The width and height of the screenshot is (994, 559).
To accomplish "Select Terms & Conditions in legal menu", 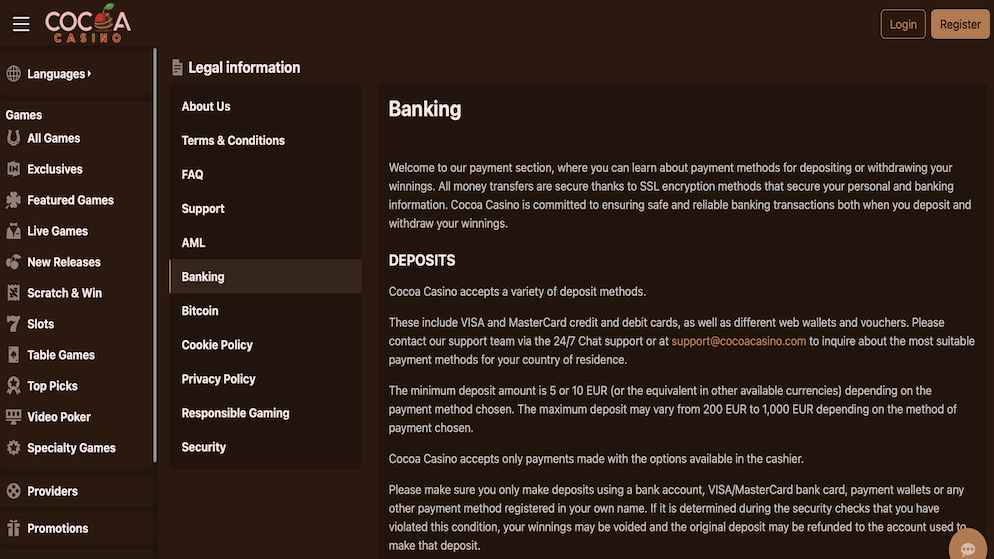I will pos(233,141).
